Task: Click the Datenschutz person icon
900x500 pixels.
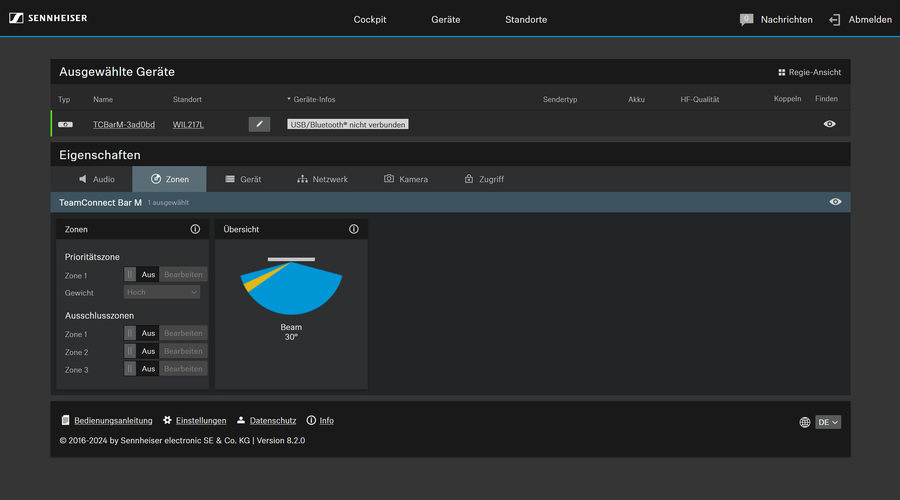Action: pos(241,420)
